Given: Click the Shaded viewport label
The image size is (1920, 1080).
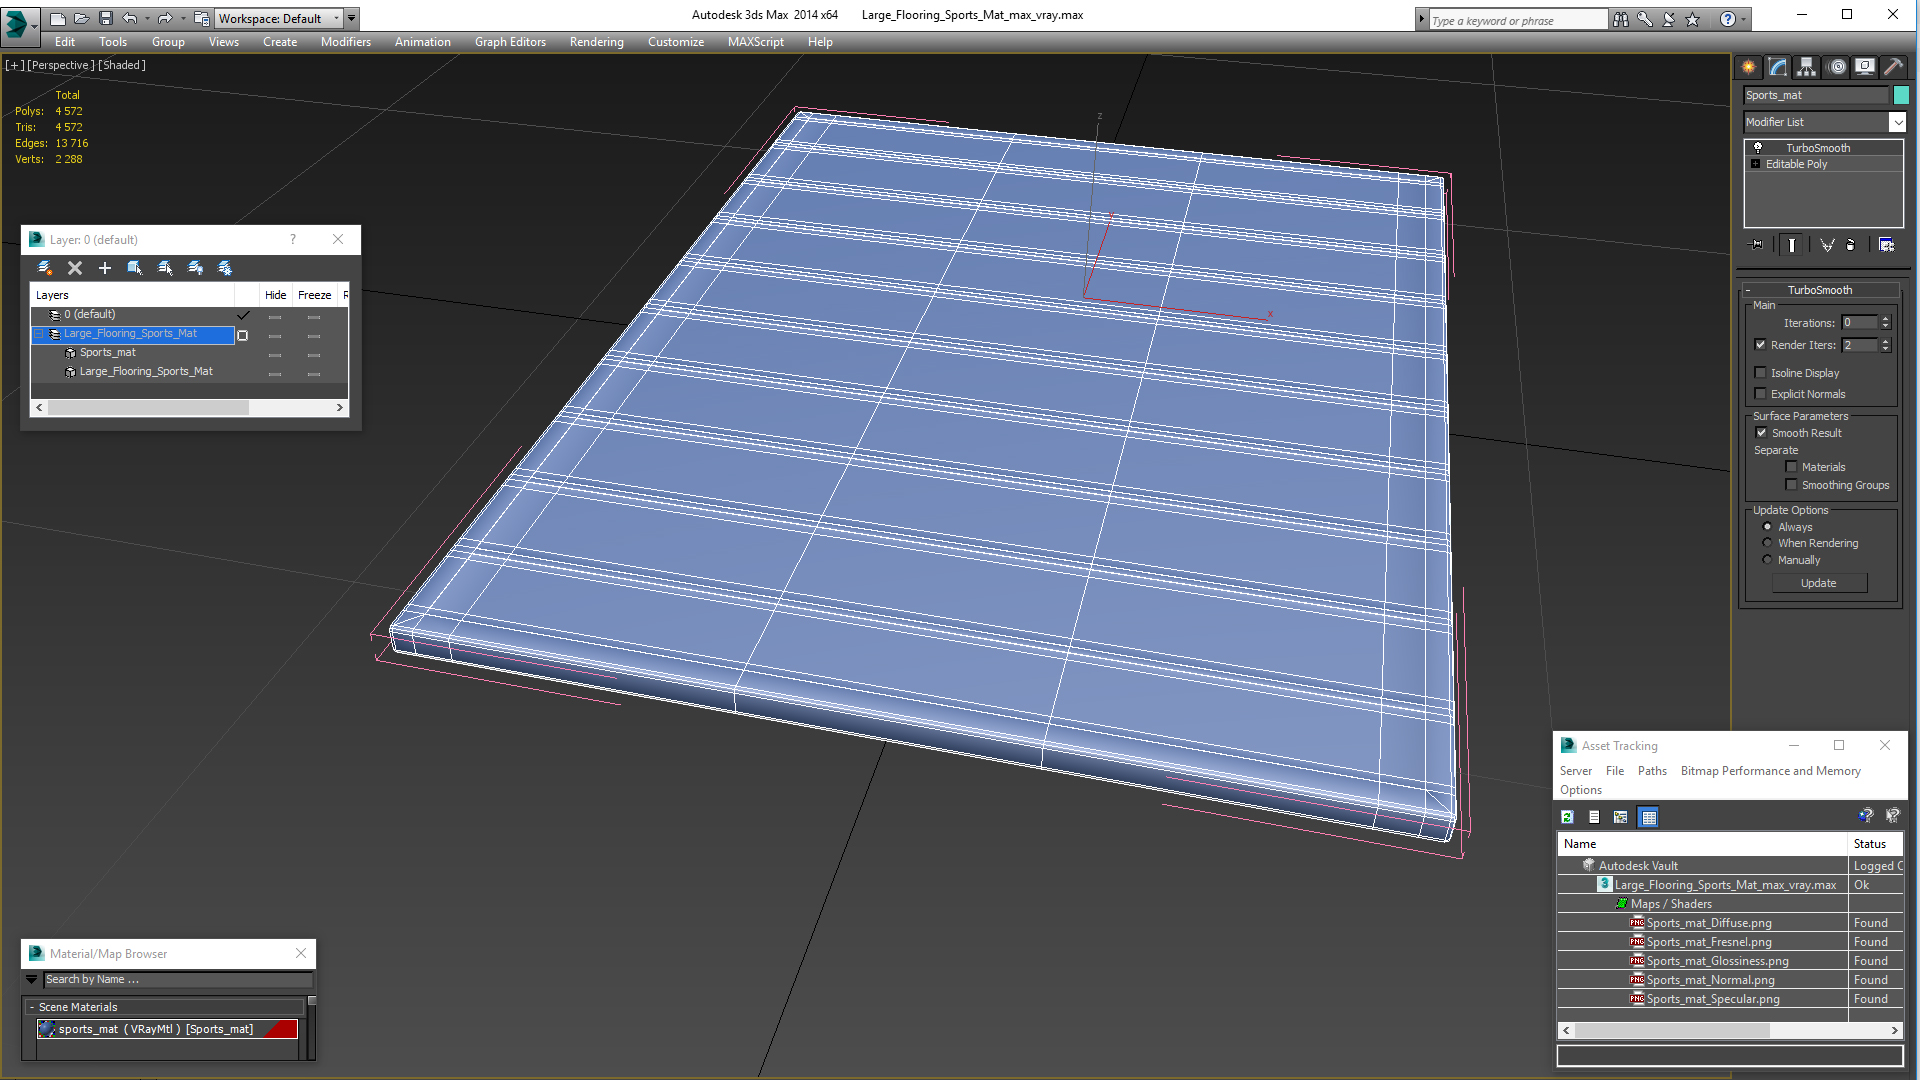Looking at the screenshot, I should coord(122,65).
